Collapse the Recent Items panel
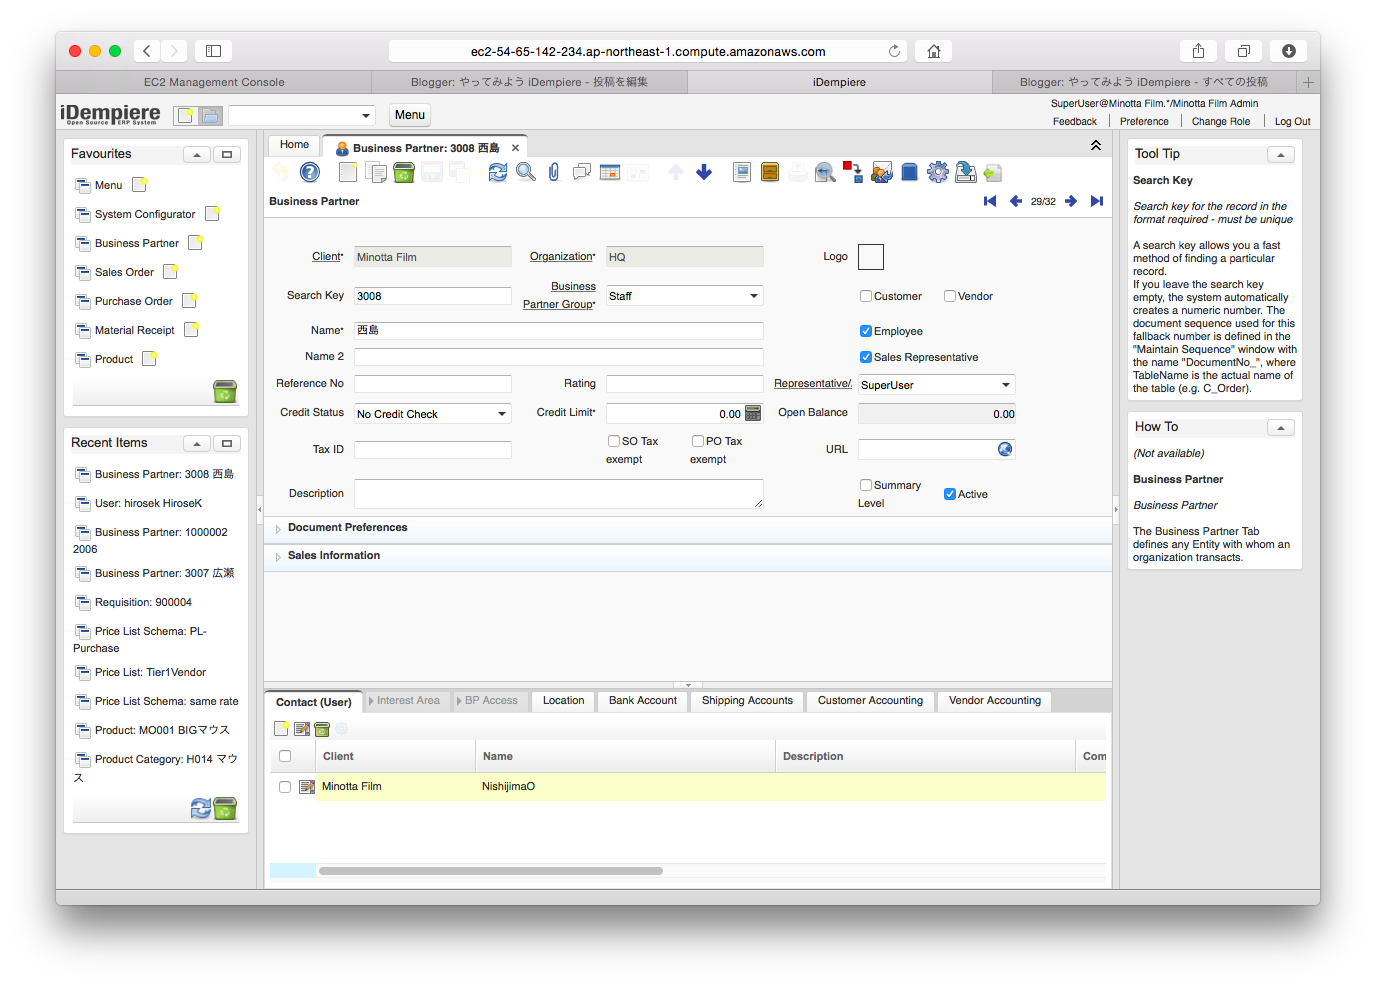Image resolution: width=1376 pixels, height=985 pixels. (197, 444)
